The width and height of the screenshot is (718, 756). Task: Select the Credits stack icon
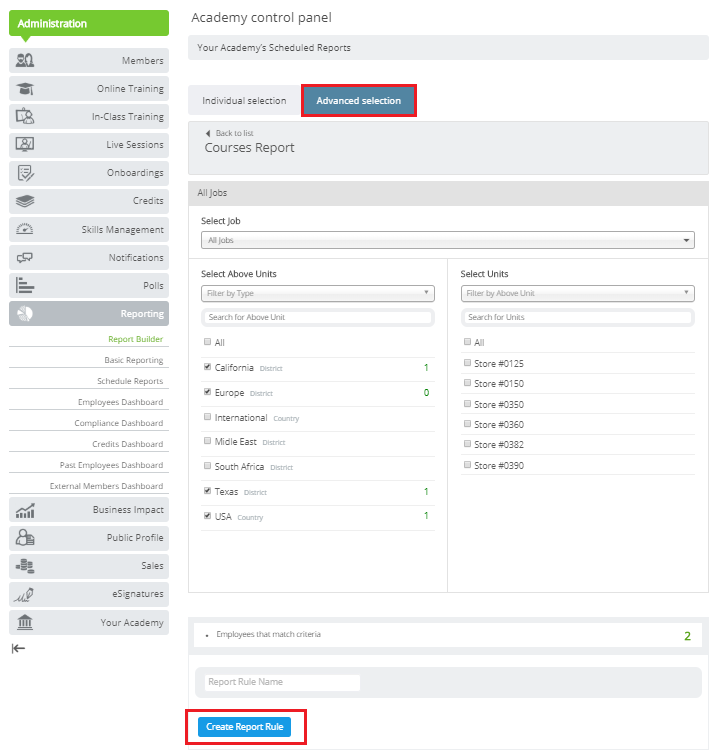coord(26,201)
